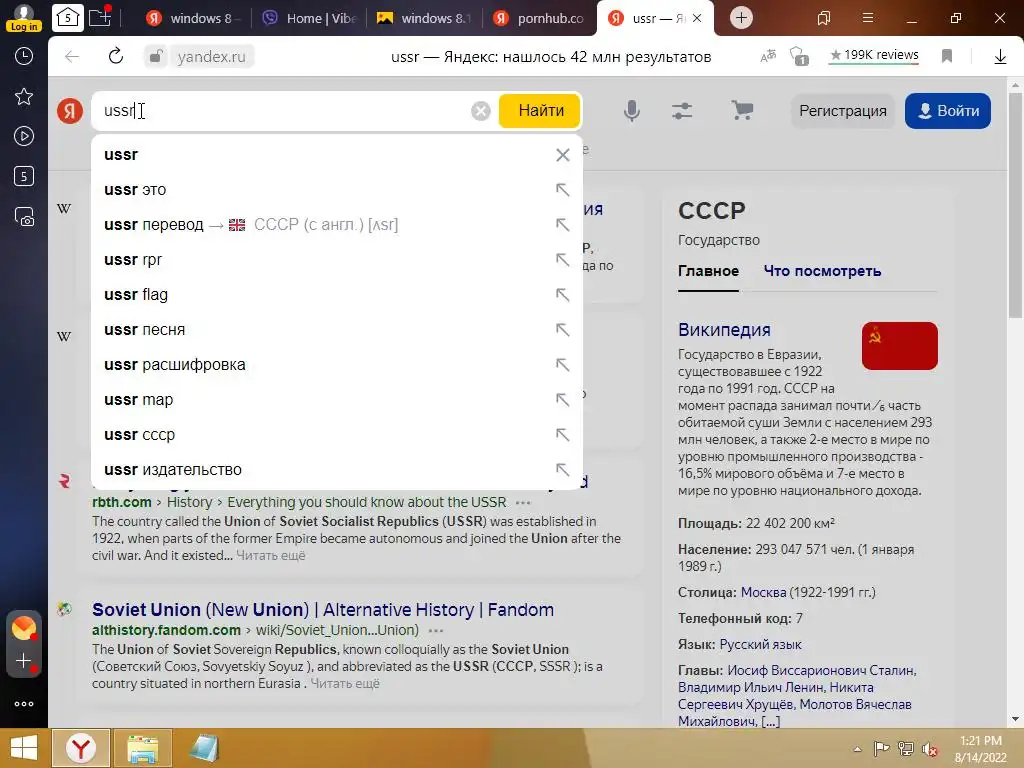The width and height of the screenshot is (1024, 768).
Task: Open the sidebar three-dots more menu
Action: point(24,704)
